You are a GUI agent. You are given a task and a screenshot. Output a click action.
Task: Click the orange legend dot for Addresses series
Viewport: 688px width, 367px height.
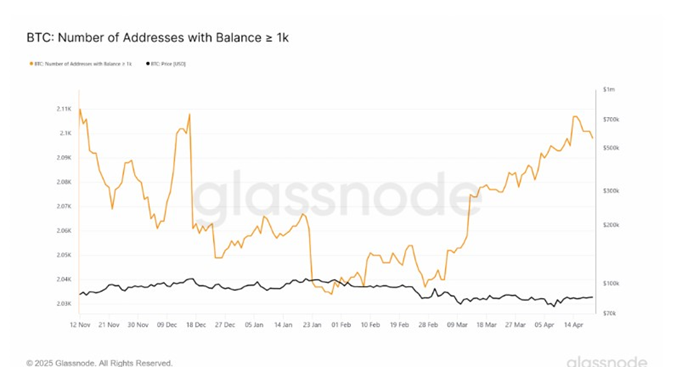point(31,64)
